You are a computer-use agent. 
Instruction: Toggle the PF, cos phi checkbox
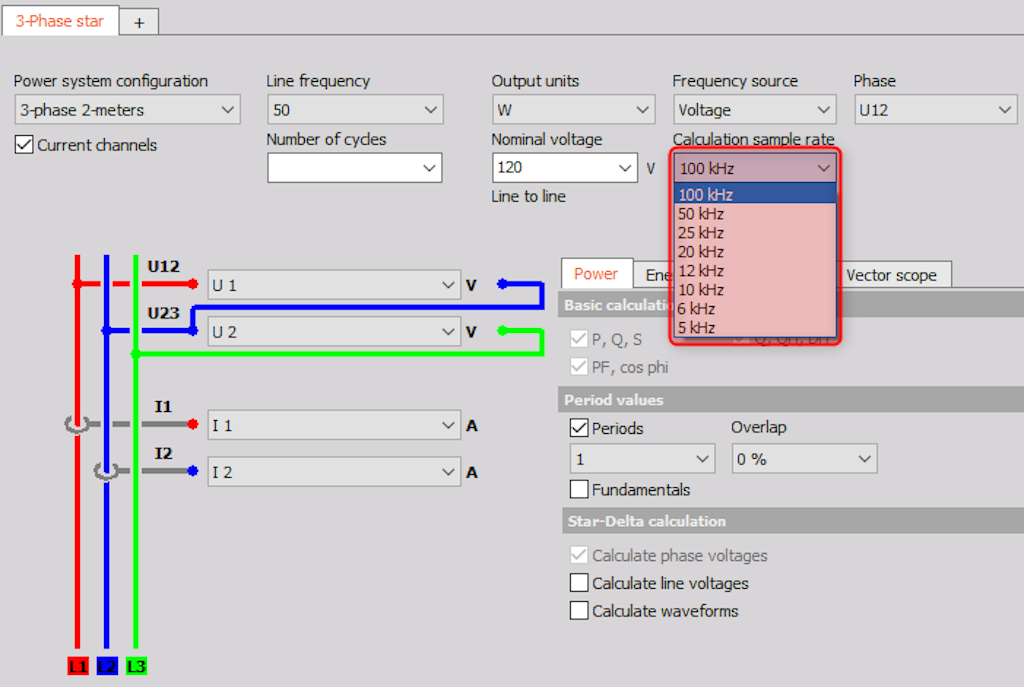pyautogui.click(x=579, y=366)
